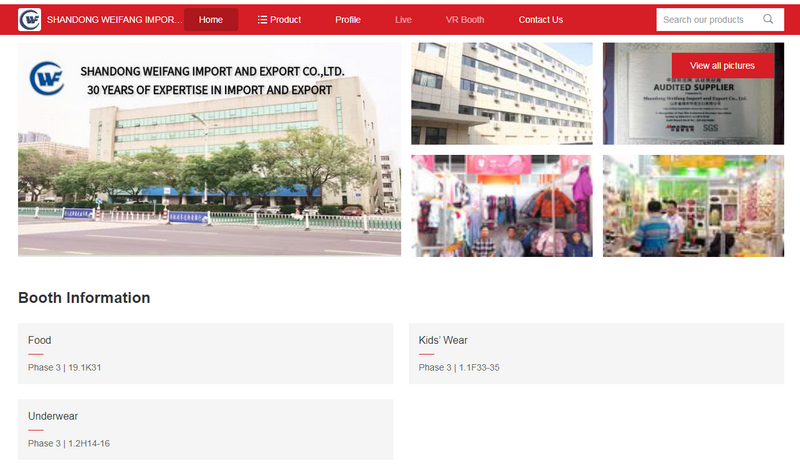This screenshot has height=469, width=800.
Task: Click the search magnifier icon
Action: [768, 19]
